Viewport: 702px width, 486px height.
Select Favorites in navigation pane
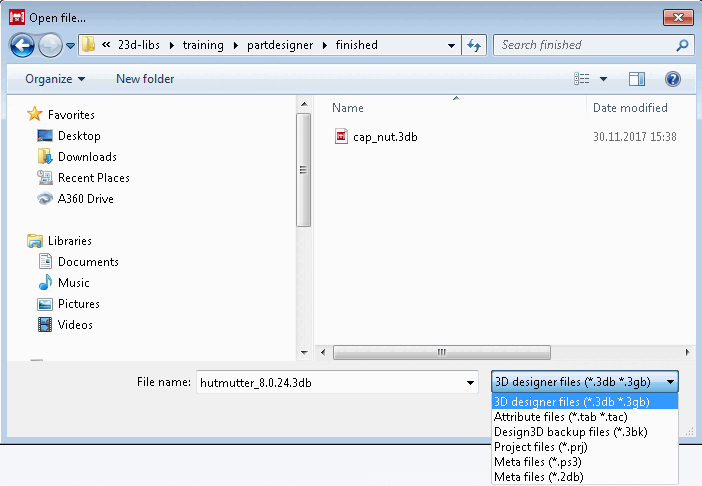pyautogui.click(x=60, y=115)
